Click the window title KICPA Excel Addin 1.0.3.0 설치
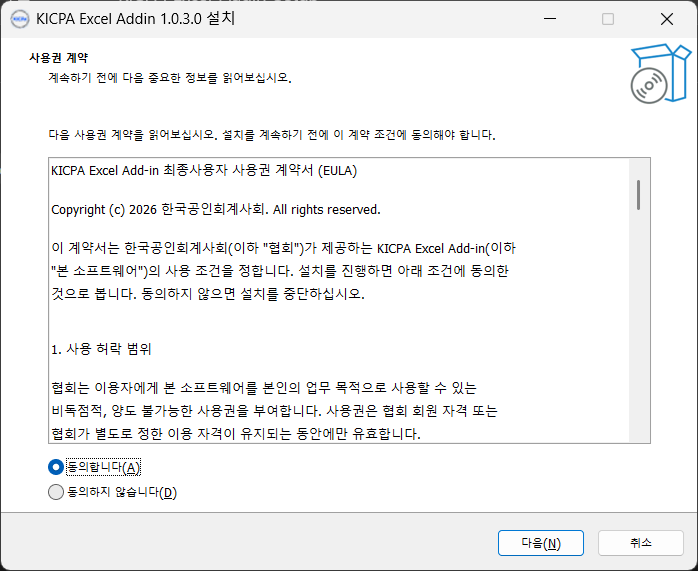 coord(135,19)
